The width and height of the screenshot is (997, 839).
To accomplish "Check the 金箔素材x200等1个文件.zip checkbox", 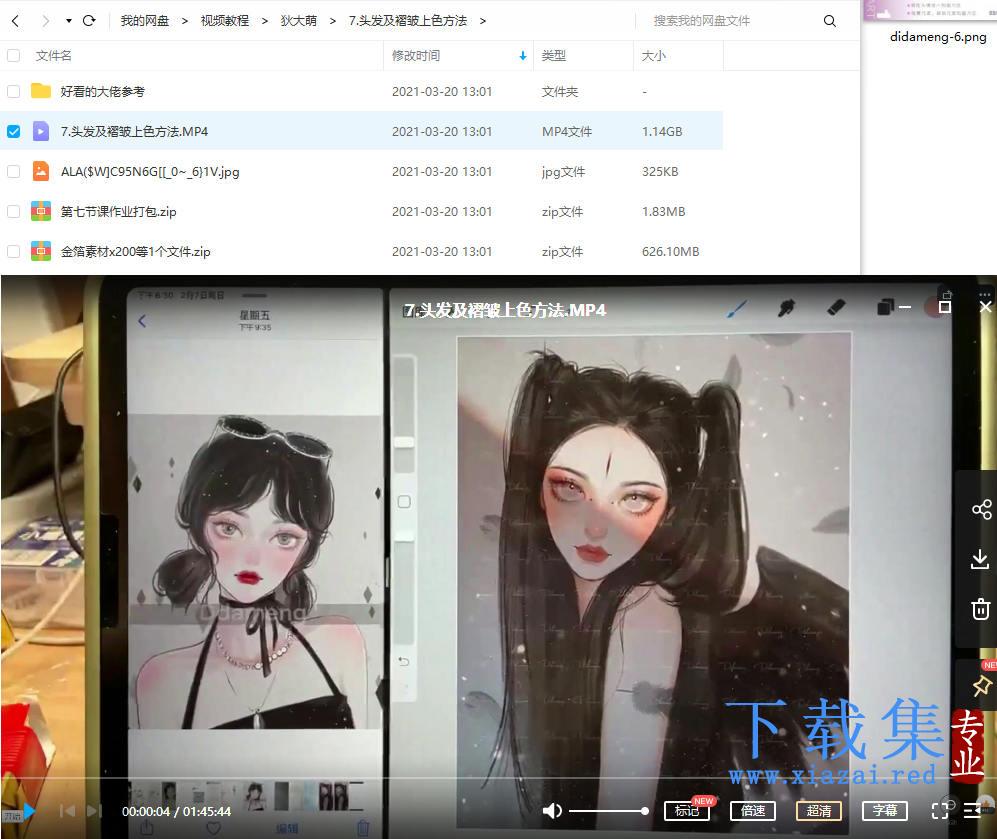I will pyautogui.click(x=13, y=252).
